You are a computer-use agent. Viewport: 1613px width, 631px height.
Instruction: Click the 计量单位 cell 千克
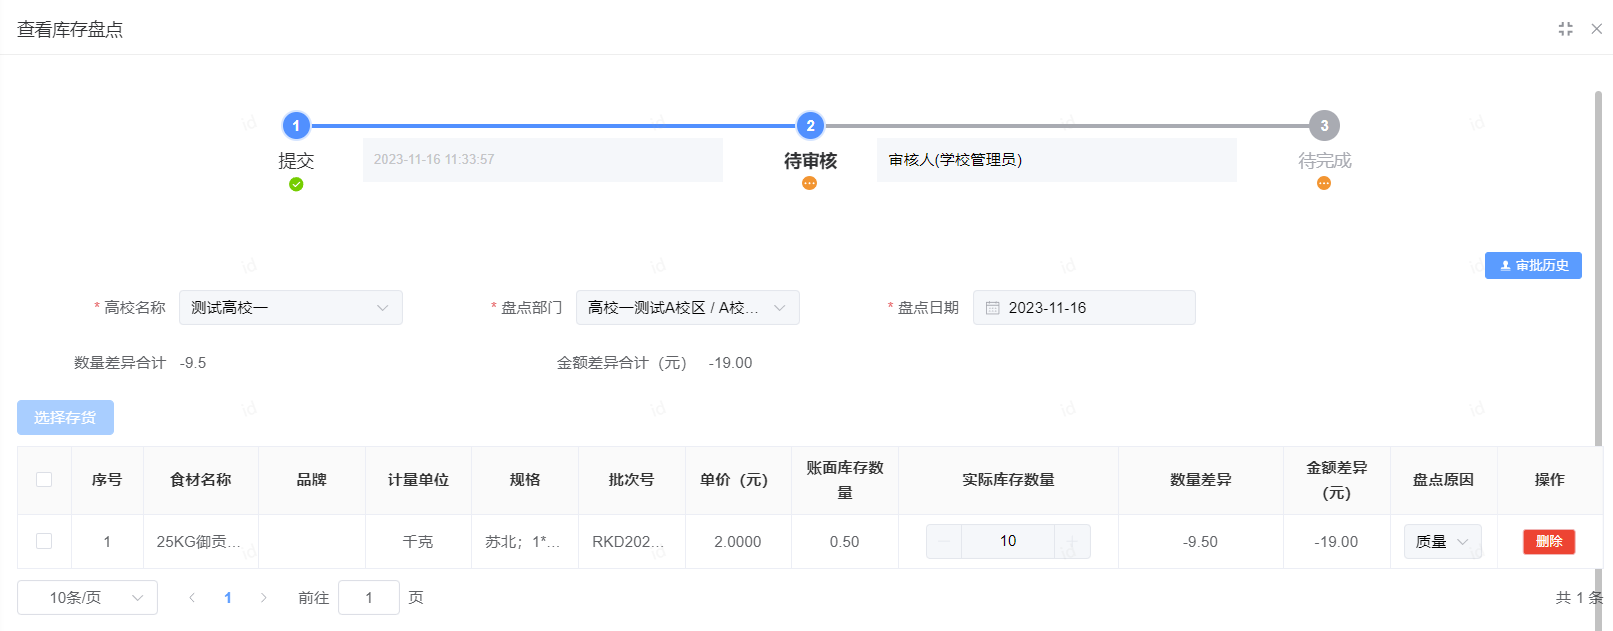(x=418, y=541)
